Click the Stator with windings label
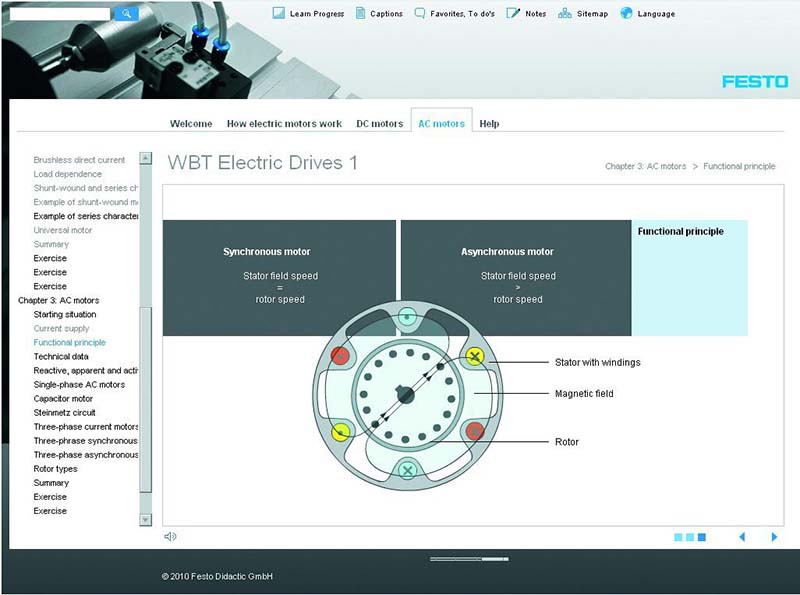 [x=597, y=362]
